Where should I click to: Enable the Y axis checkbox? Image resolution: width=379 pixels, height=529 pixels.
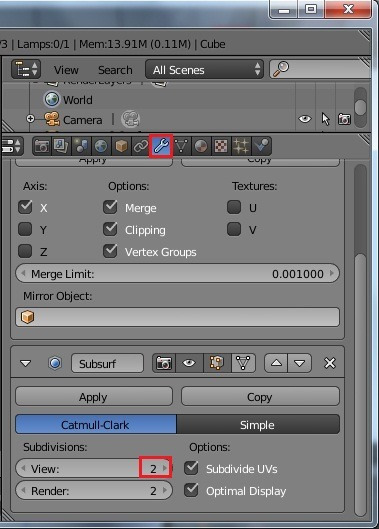(25, 229)
